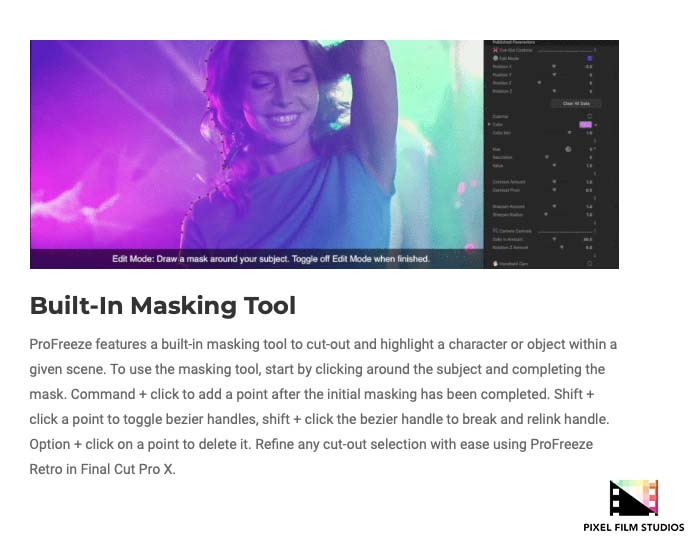This screenshot has height=538, width=693.
Task: Click the Hue dial control
Action: click(x=568, y=149)
